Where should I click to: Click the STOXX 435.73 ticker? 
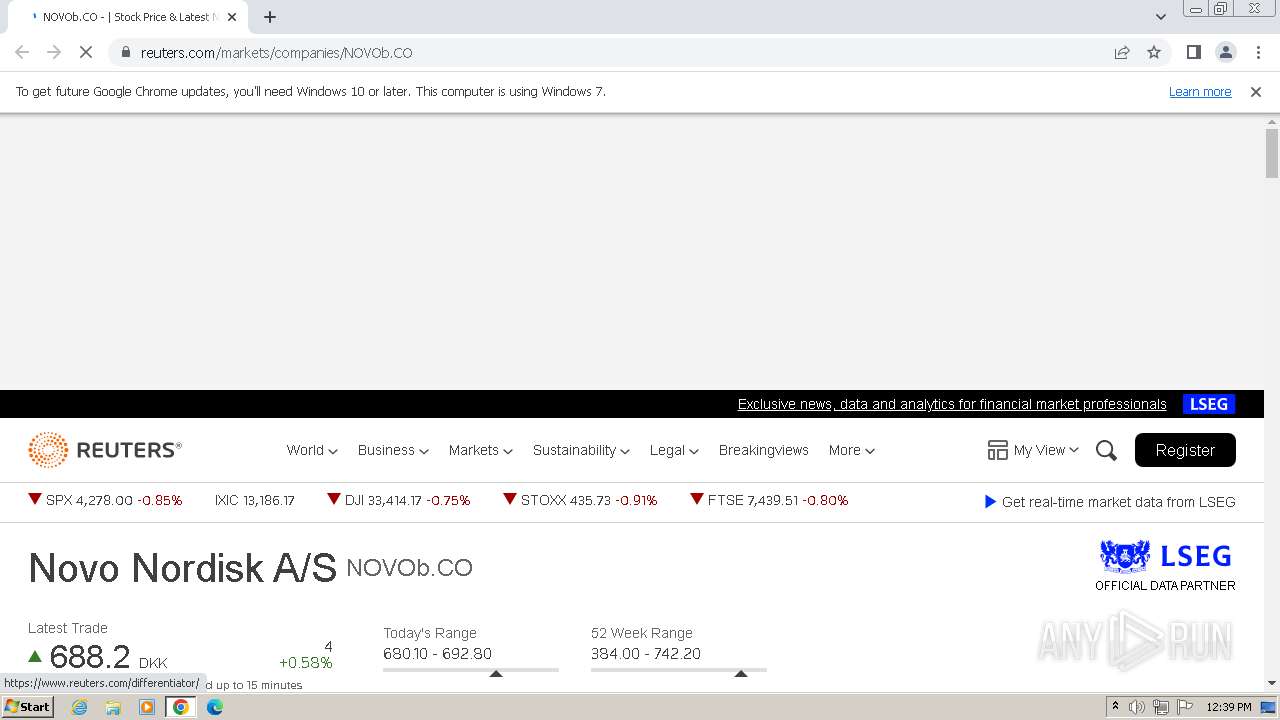pos(580,500)
